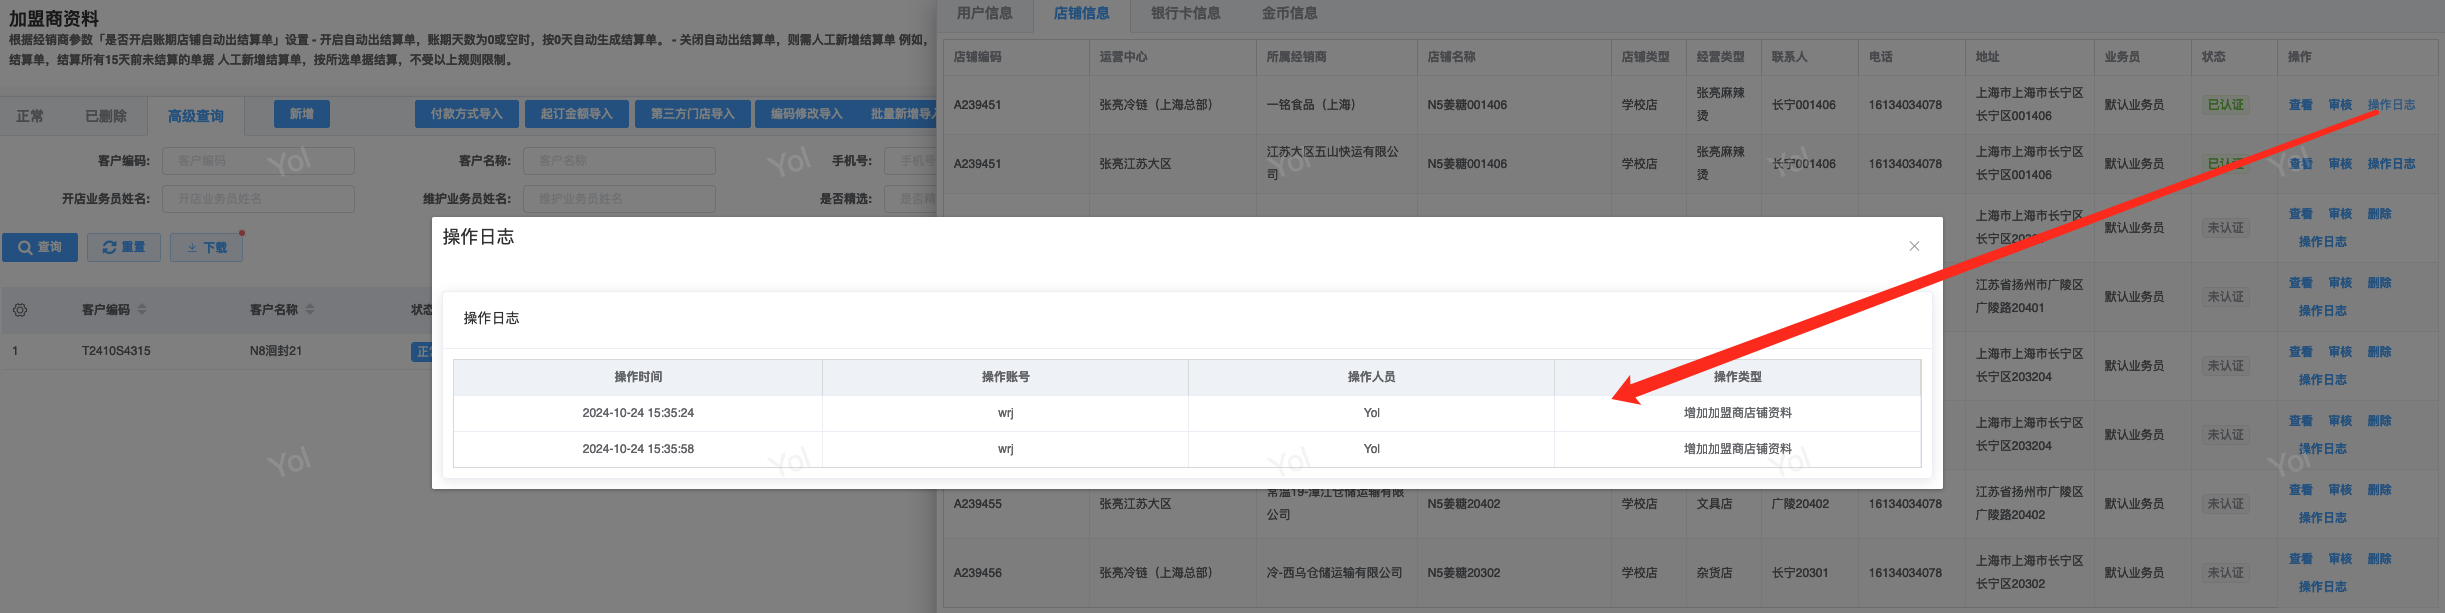Switch to the 用户信息 tab
This screenshot has width=2445, height=613.
(984, 13)
